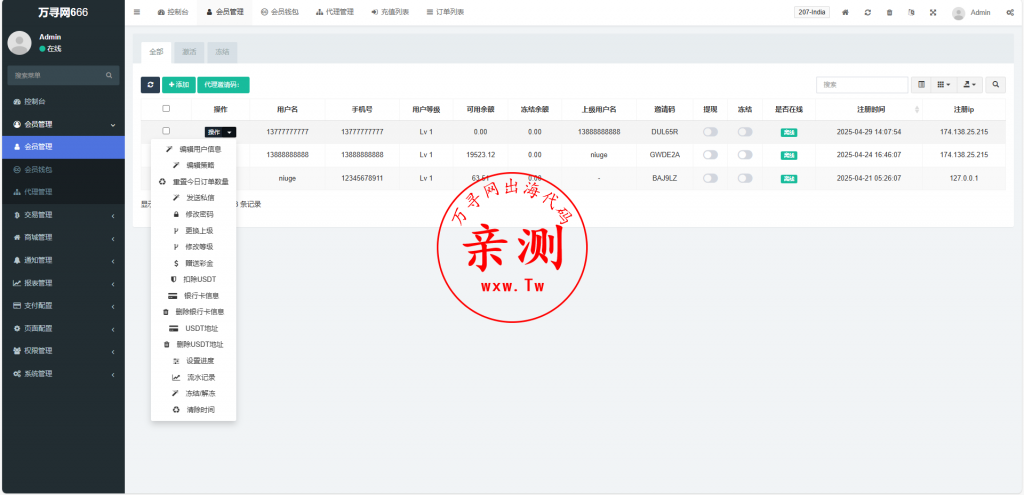Select the highlighted 会员管理 sidebar submenu item

(63, 147)
